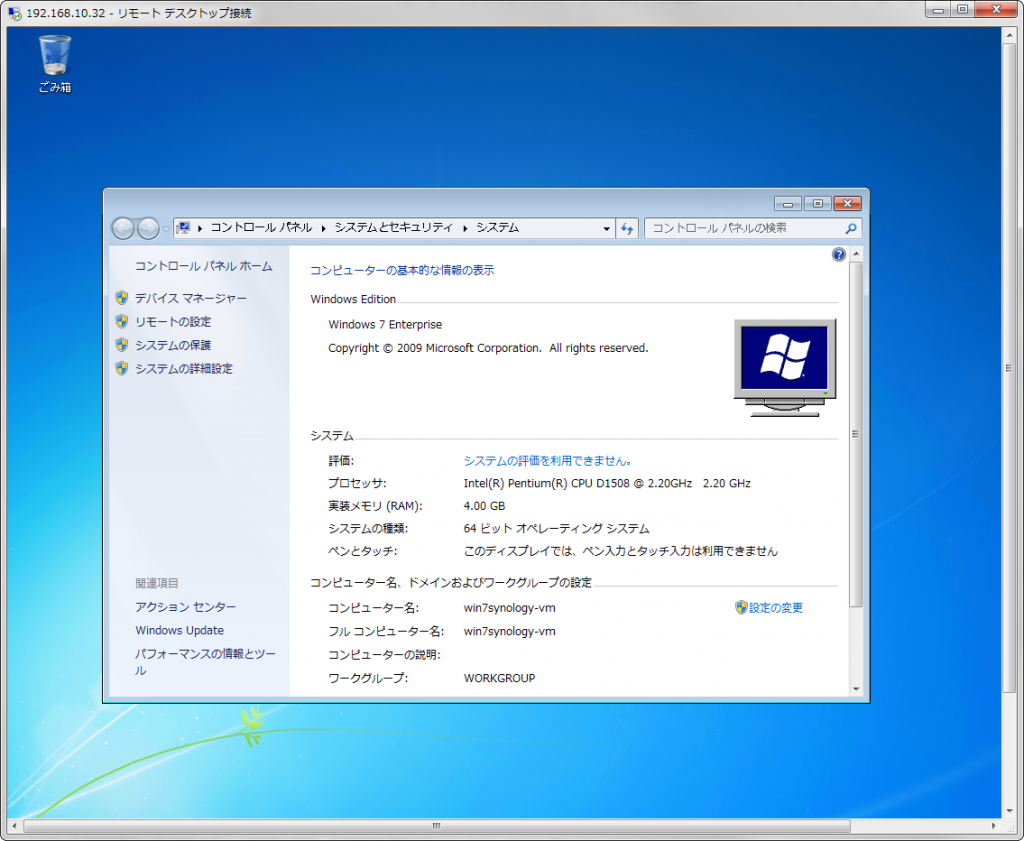Click Remote Desktop scrollbar right arrow

click(x=994, y=826)
